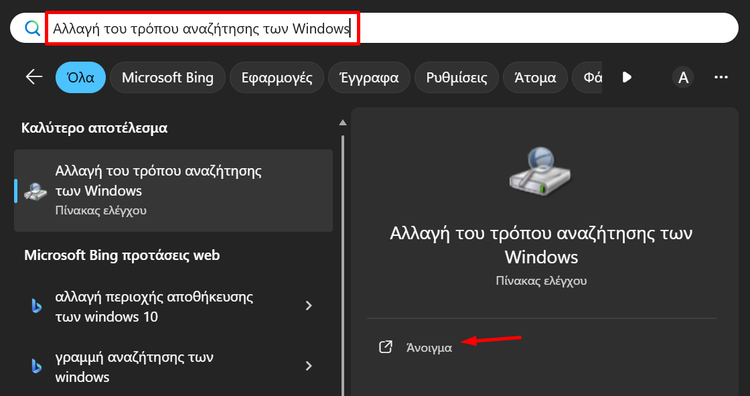The height and width of the screenshot is (396, 750).
Task: Switch to the Έγγραφα tab
Action: point(369,77)
